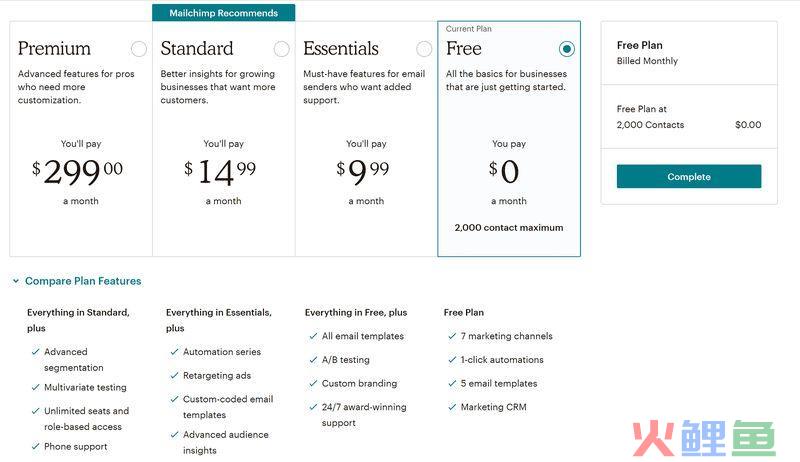Click checkmark icon next to Marketing CRM

452,407
